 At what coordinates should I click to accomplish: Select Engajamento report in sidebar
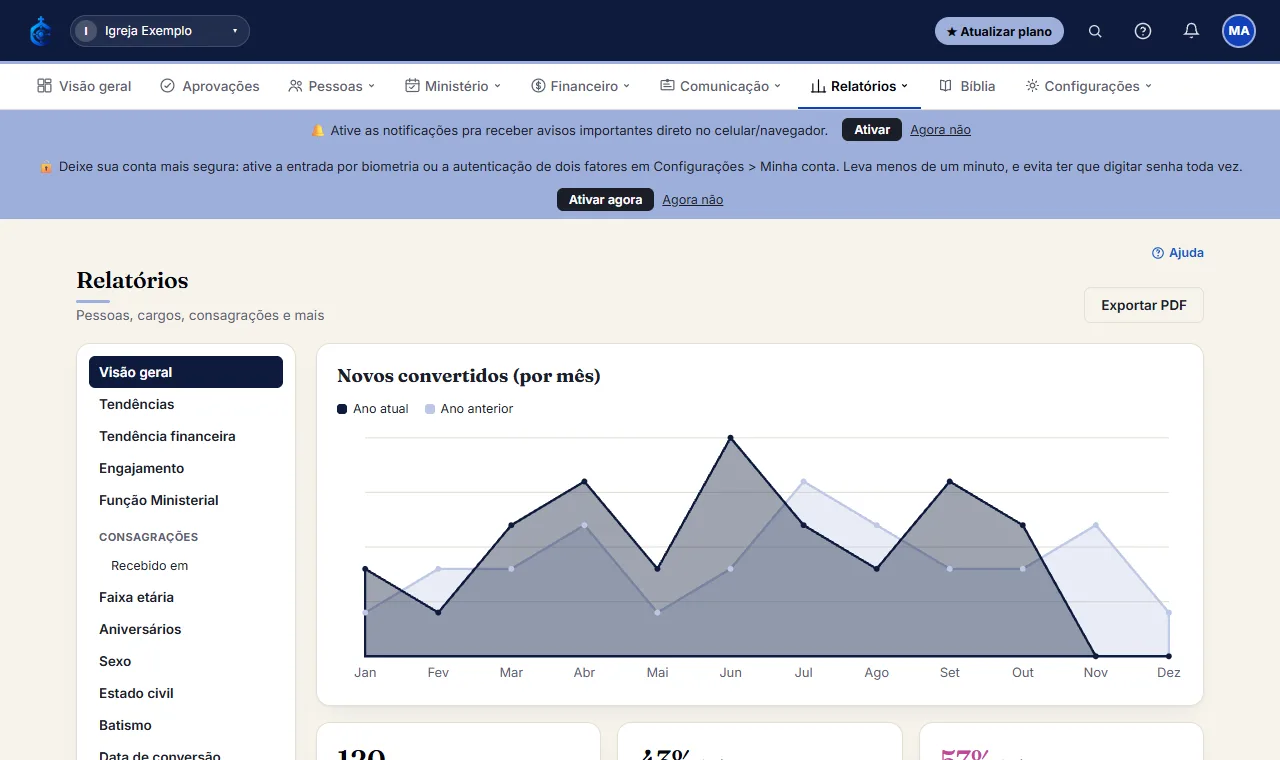[x=186, y=468]
